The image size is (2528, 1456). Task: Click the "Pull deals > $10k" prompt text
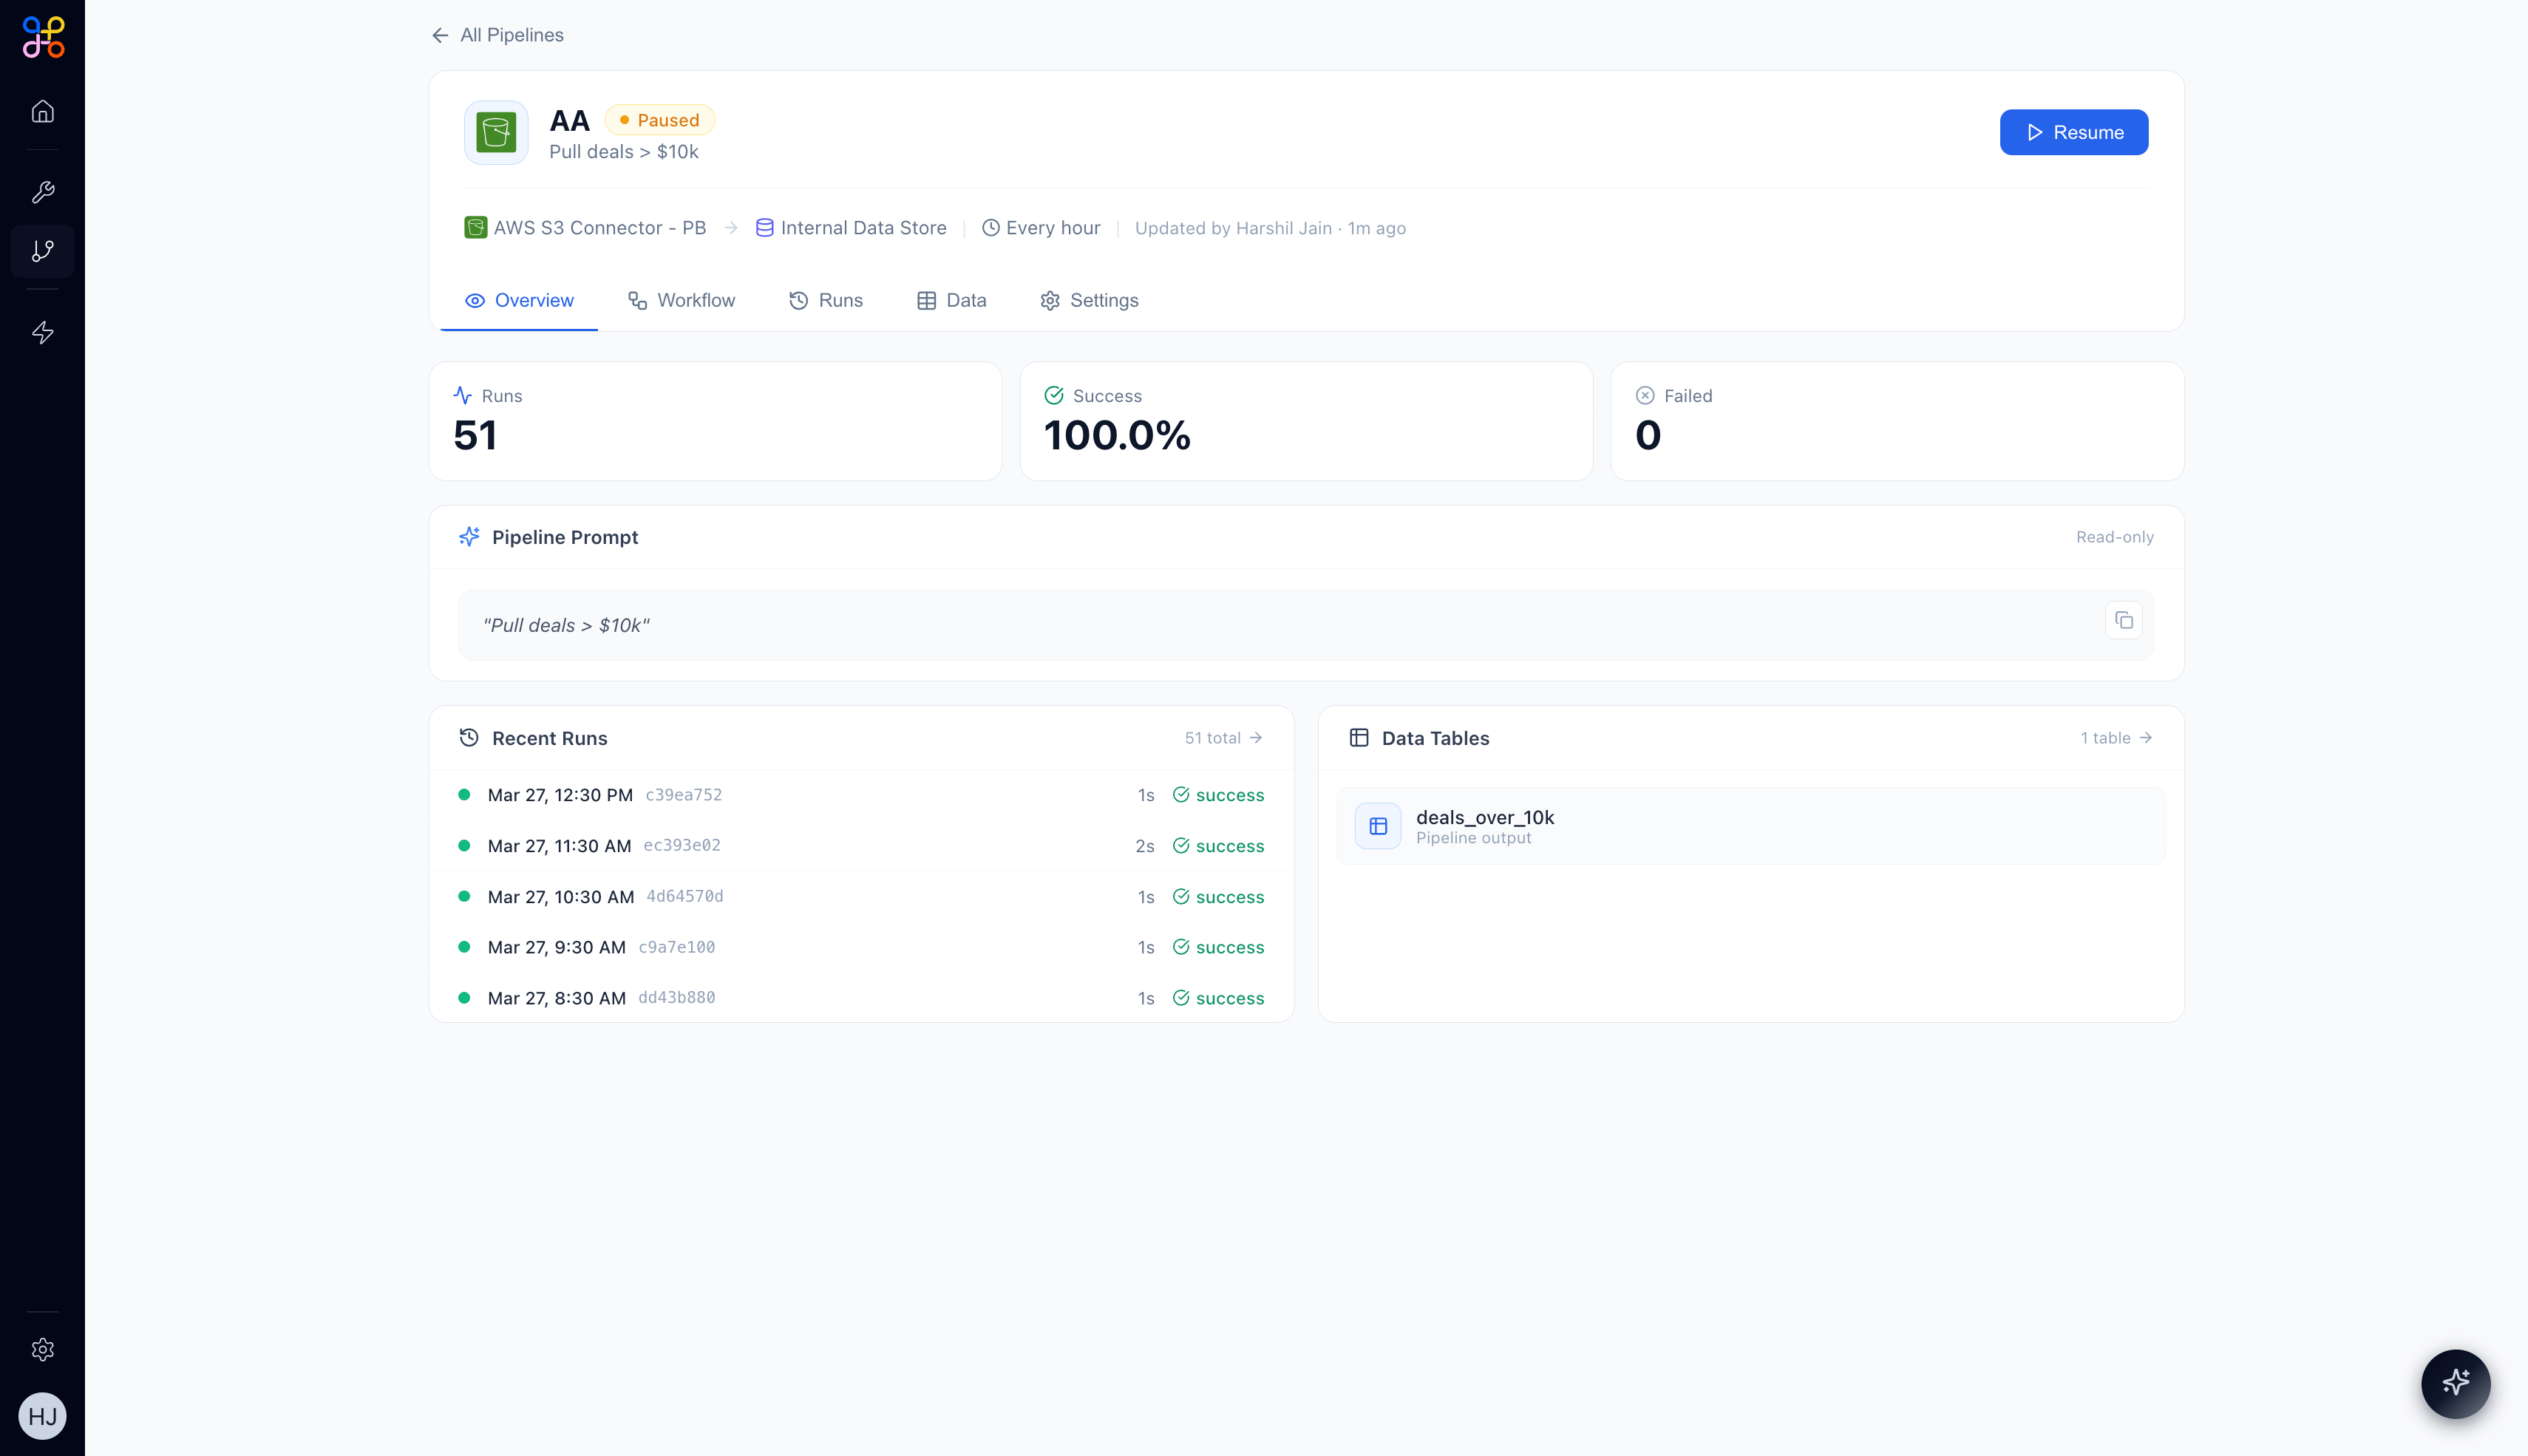tap(566, 625)
